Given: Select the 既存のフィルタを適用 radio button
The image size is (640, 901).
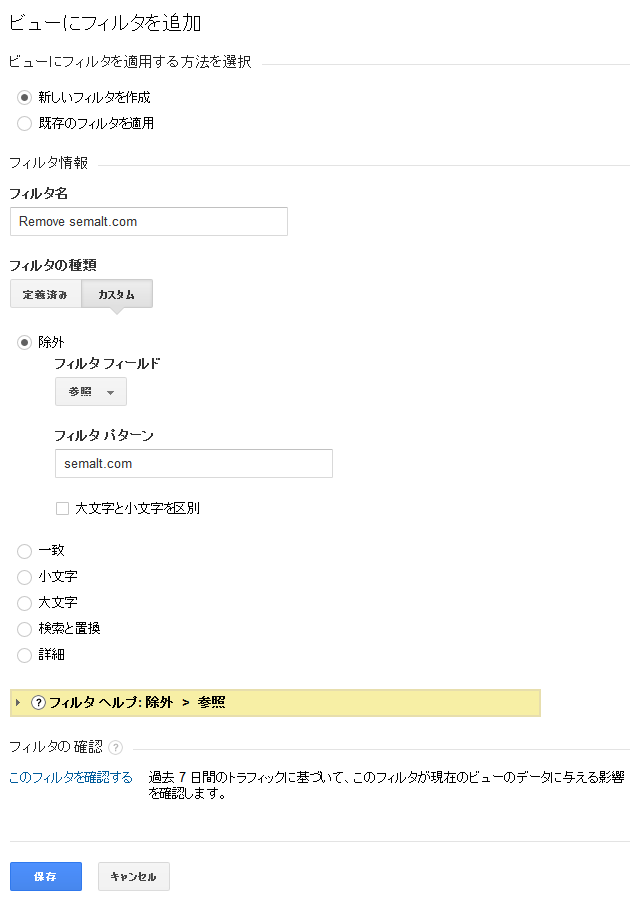Looking at the screenshot, I should (25, 124).
